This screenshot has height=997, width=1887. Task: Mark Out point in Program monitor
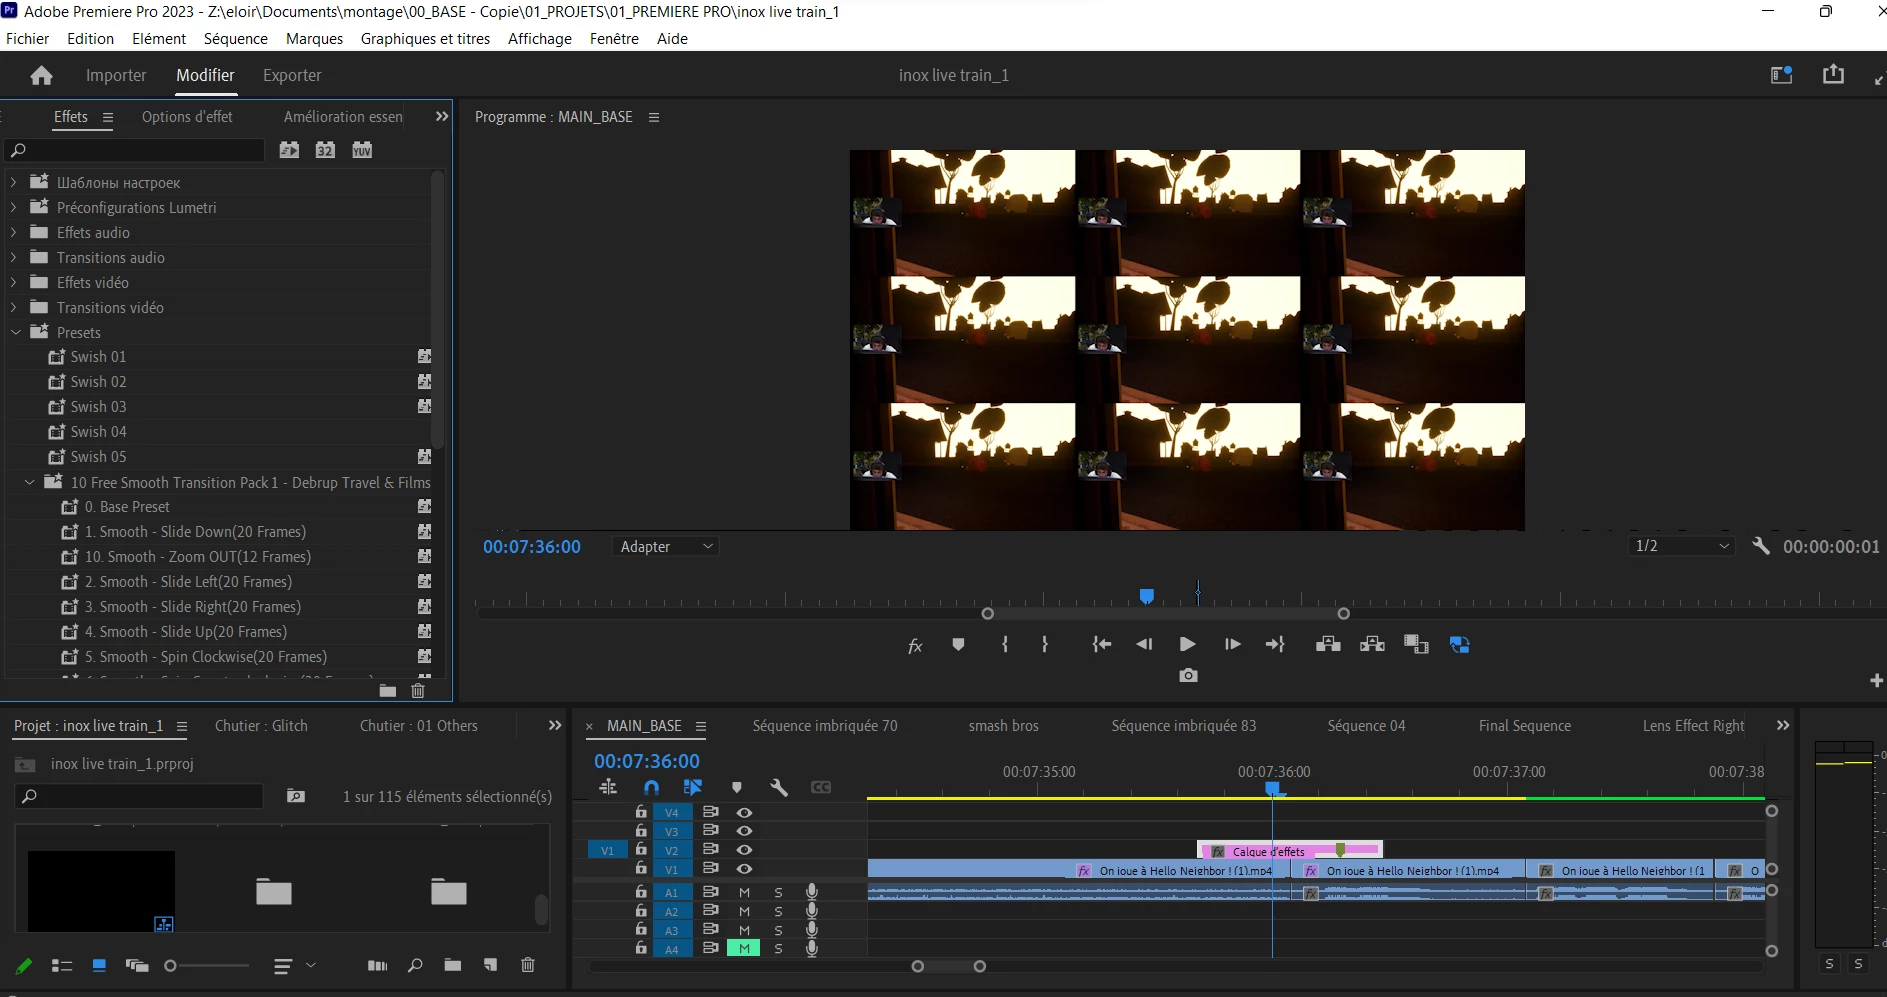coord(1045,645)
